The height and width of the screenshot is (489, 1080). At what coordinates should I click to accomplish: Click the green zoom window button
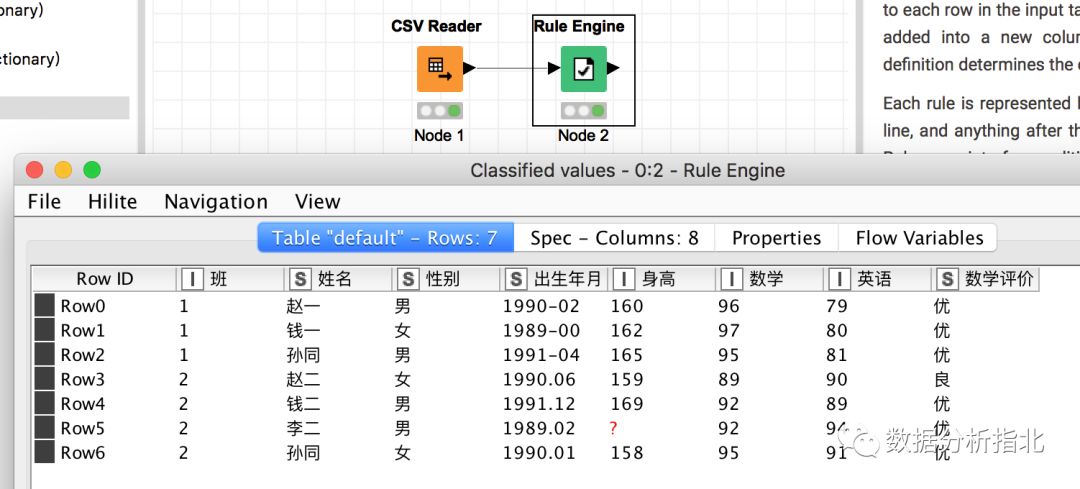92,169
